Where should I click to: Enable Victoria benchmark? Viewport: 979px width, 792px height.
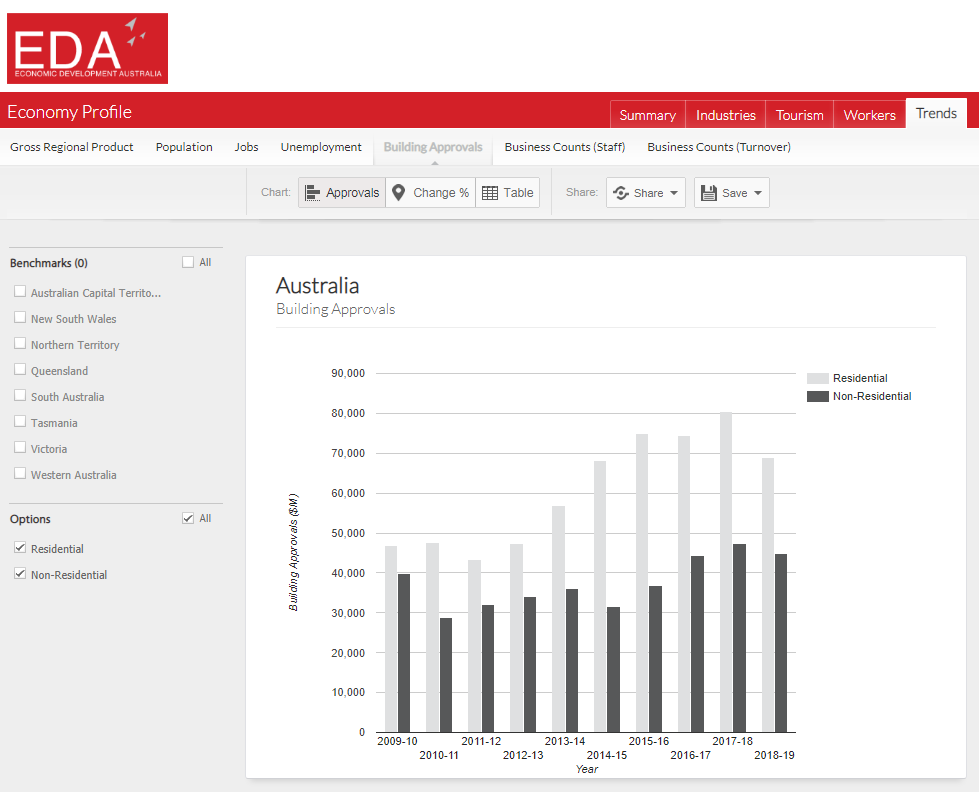point(20,448)
